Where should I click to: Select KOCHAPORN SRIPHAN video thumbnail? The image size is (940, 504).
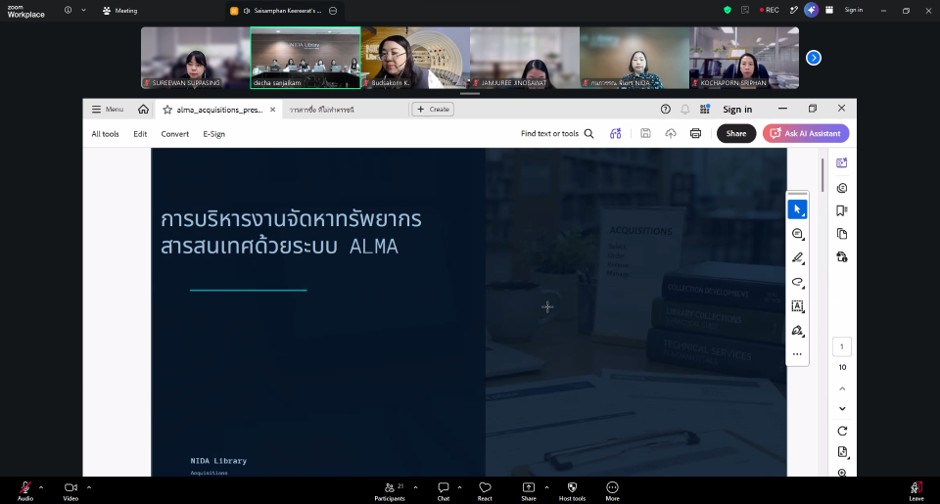pyautogui.click(x=744, y=58)
